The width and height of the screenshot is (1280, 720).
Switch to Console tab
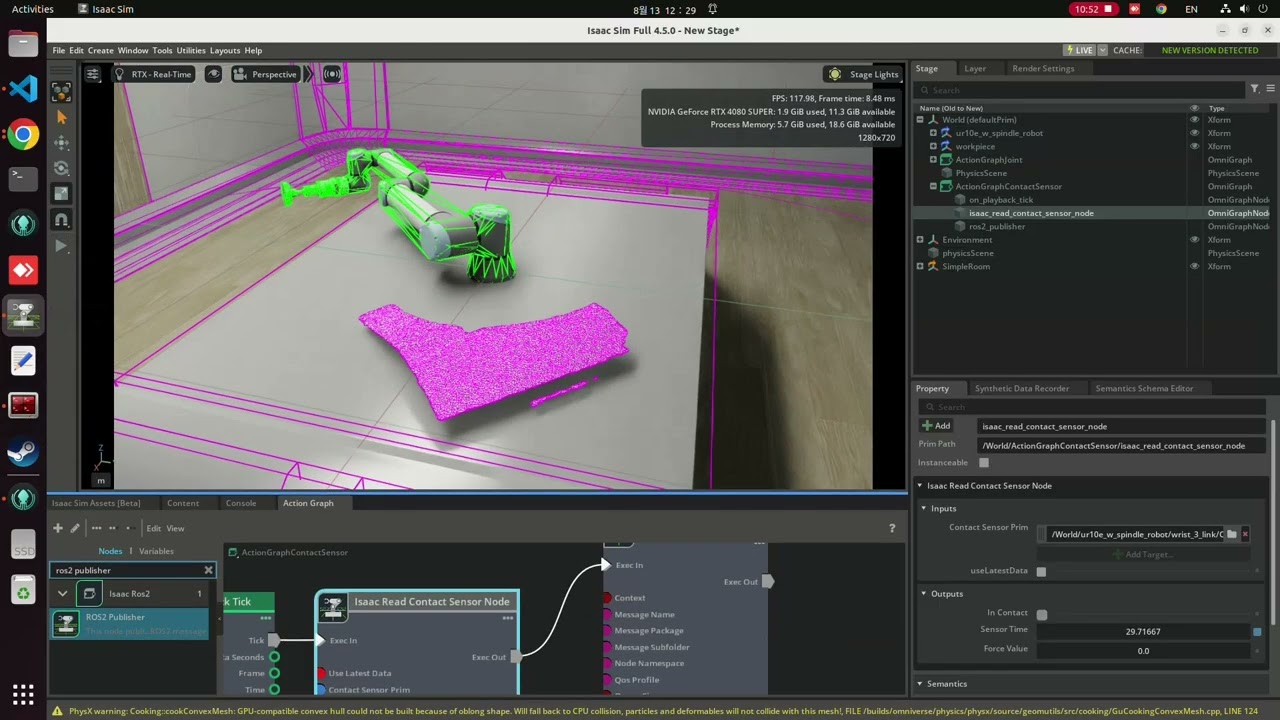(241, 503)
